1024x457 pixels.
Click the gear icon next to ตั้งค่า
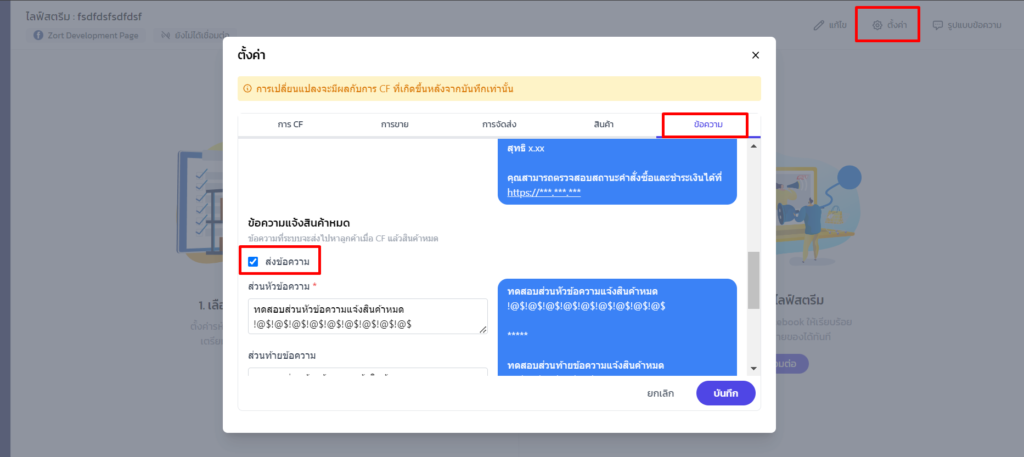click(877, 25)
